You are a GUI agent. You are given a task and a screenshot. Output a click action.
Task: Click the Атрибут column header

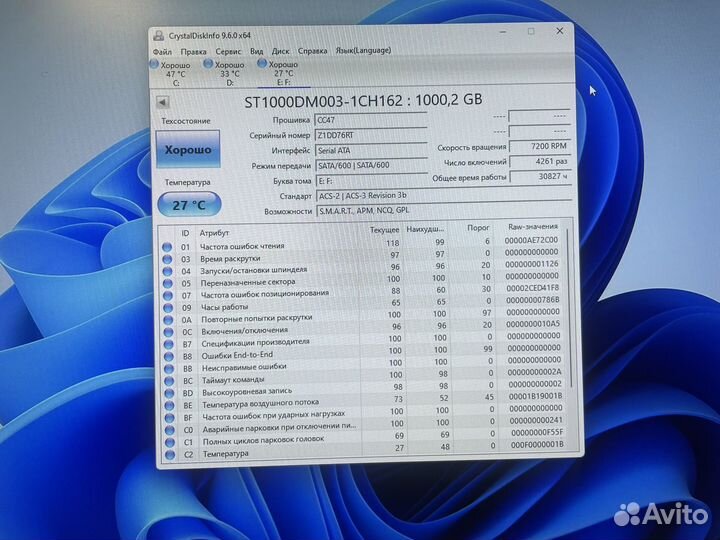(x=214, y=233)
